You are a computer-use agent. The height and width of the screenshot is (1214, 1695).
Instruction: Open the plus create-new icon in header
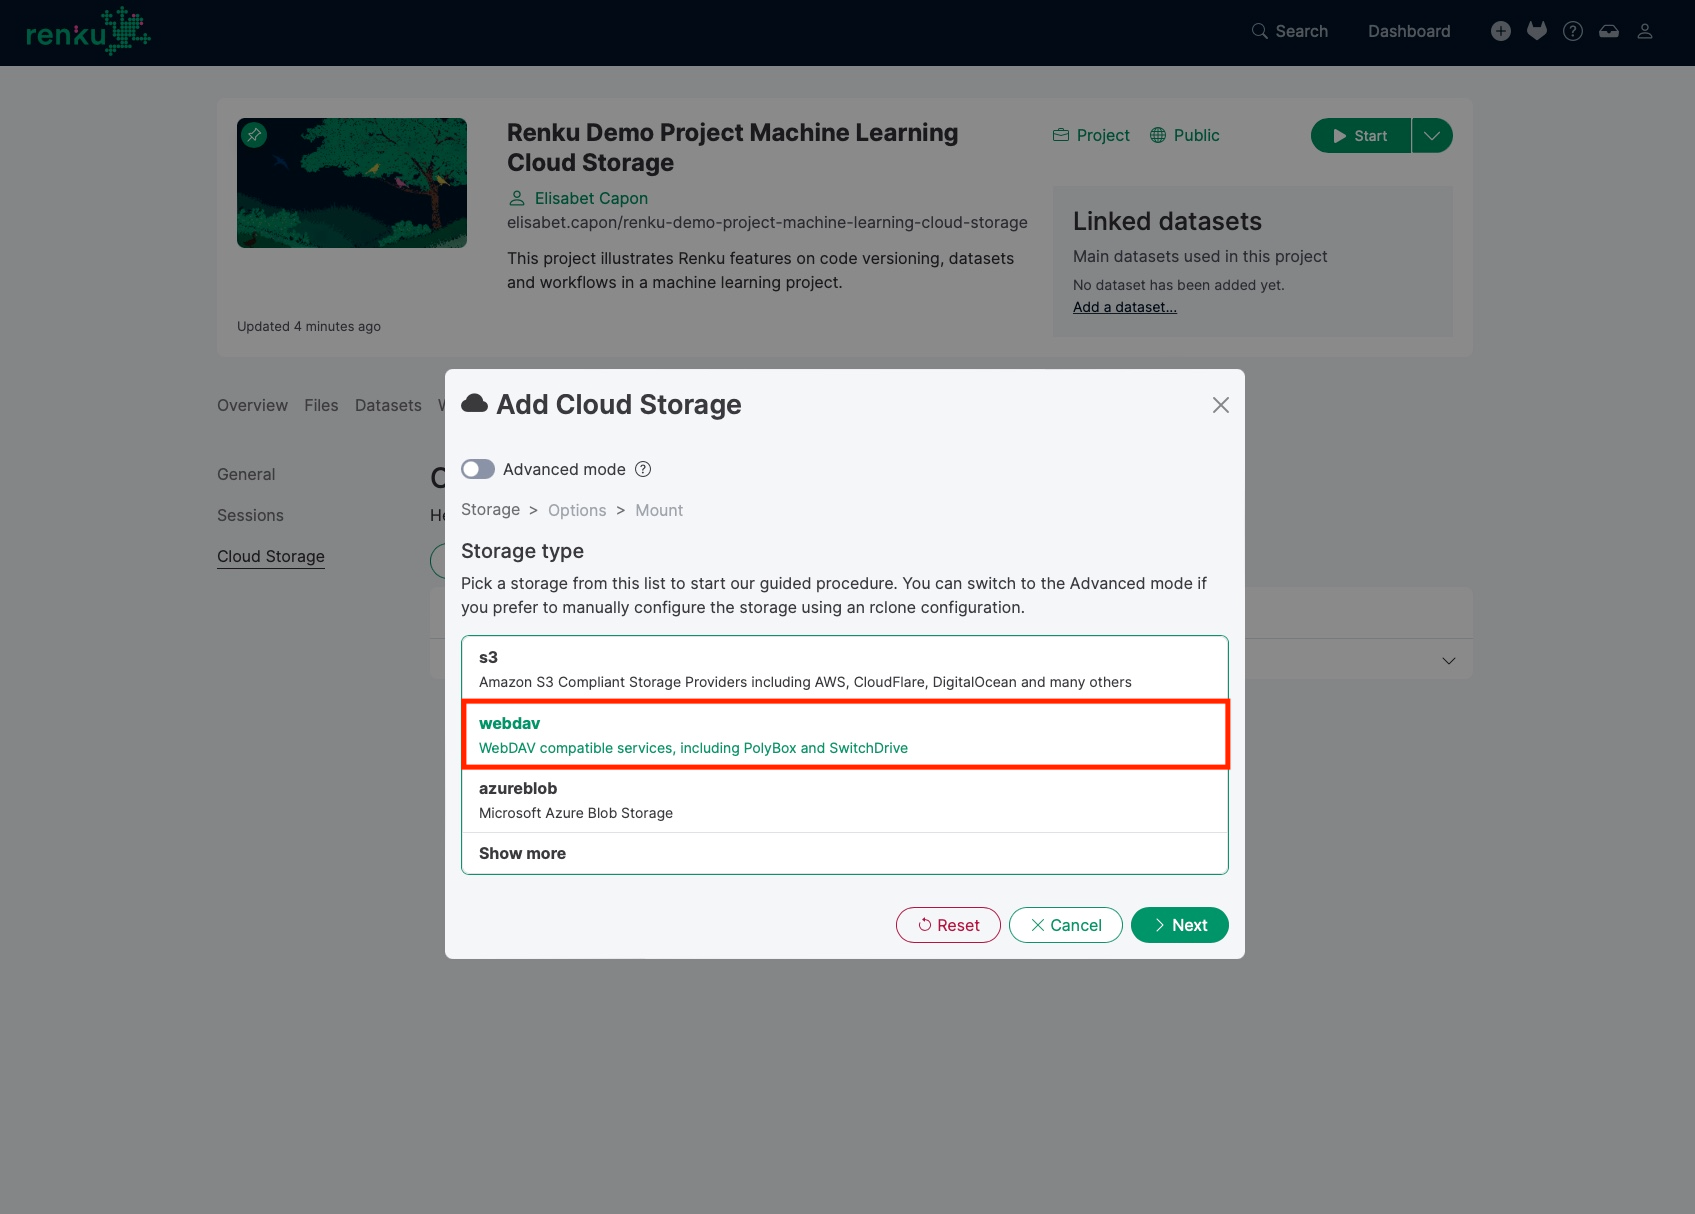[1500, 31]
